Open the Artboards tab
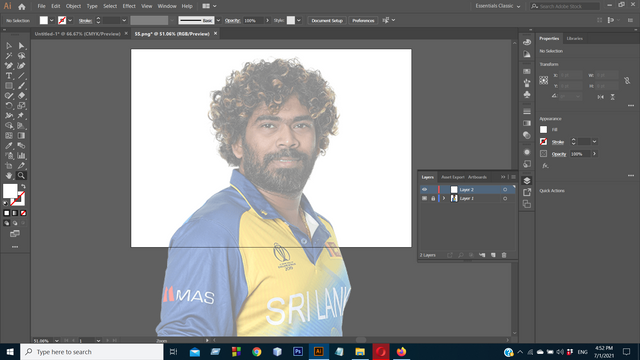Image resolution: width=640 pixels, height=360 pixels. tap(477, 177)
